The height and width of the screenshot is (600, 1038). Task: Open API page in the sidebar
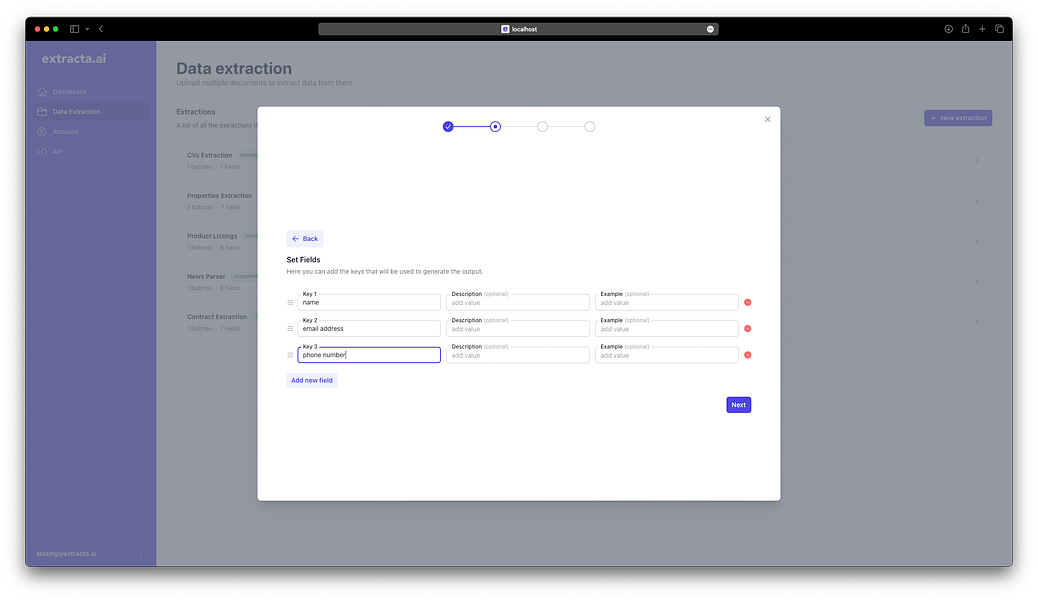point(91,151)
